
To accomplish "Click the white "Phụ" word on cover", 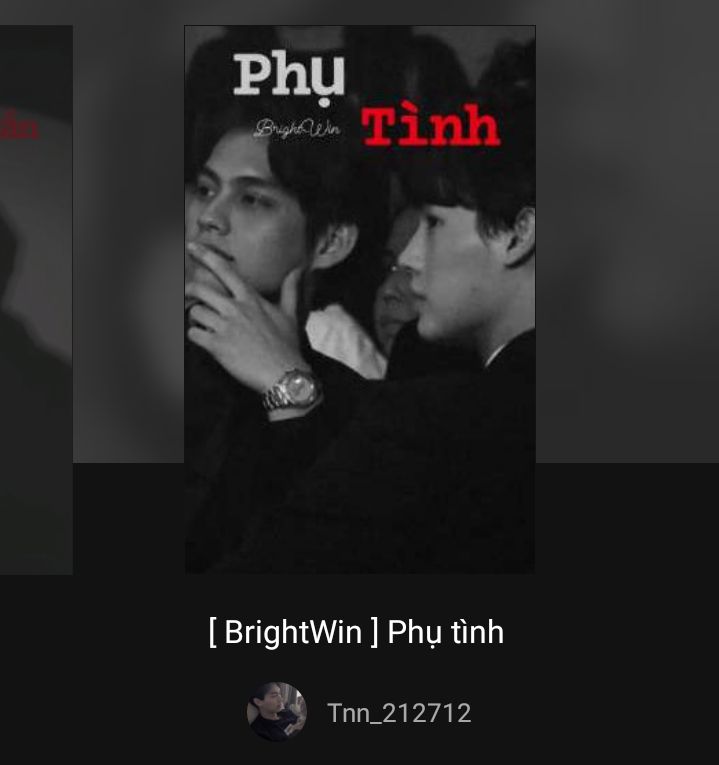I will (289, 78).
